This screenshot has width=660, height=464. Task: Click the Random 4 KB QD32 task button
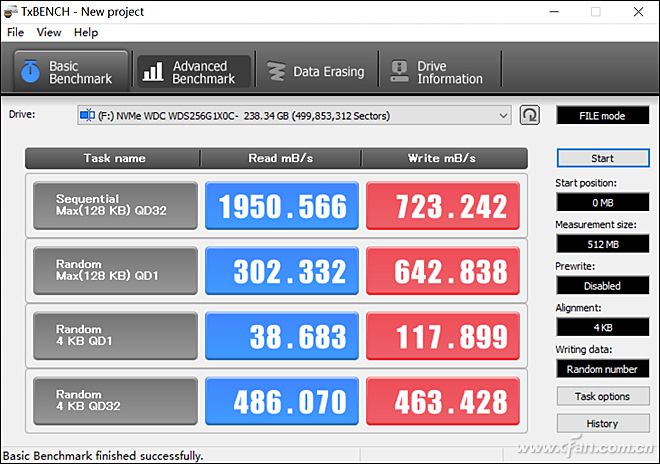(115, 401)
